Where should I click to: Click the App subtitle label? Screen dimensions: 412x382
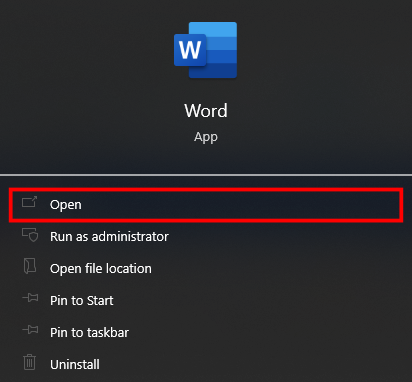coord(206,137)
